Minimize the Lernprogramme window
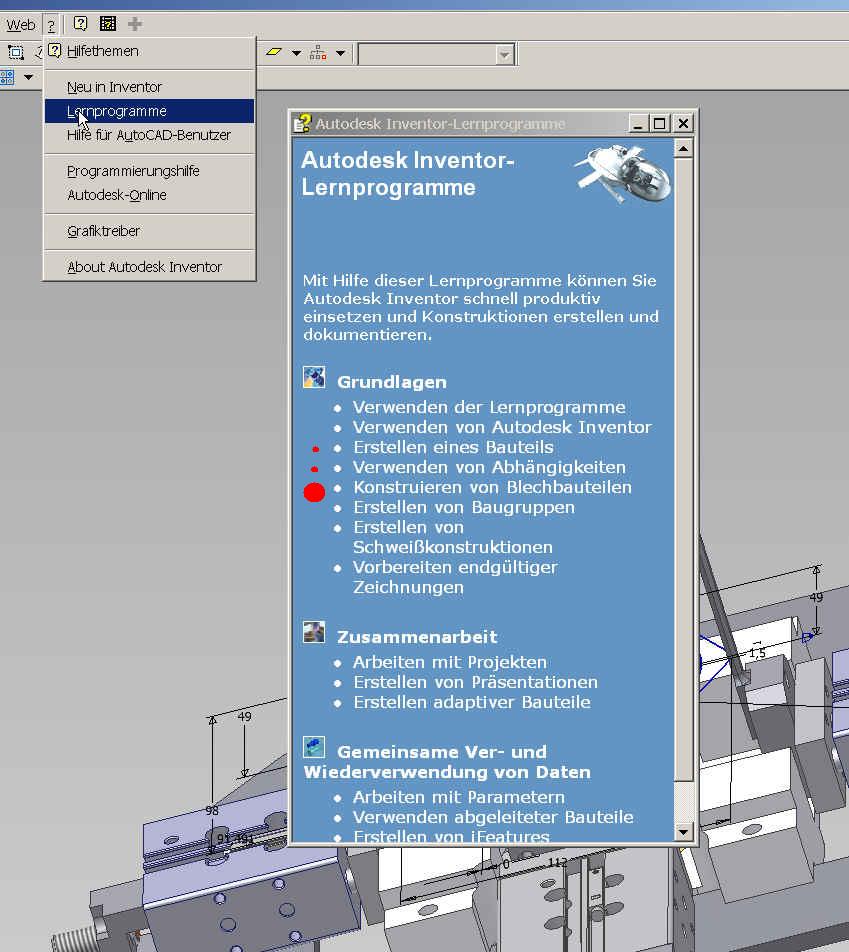 click(638, 124)
